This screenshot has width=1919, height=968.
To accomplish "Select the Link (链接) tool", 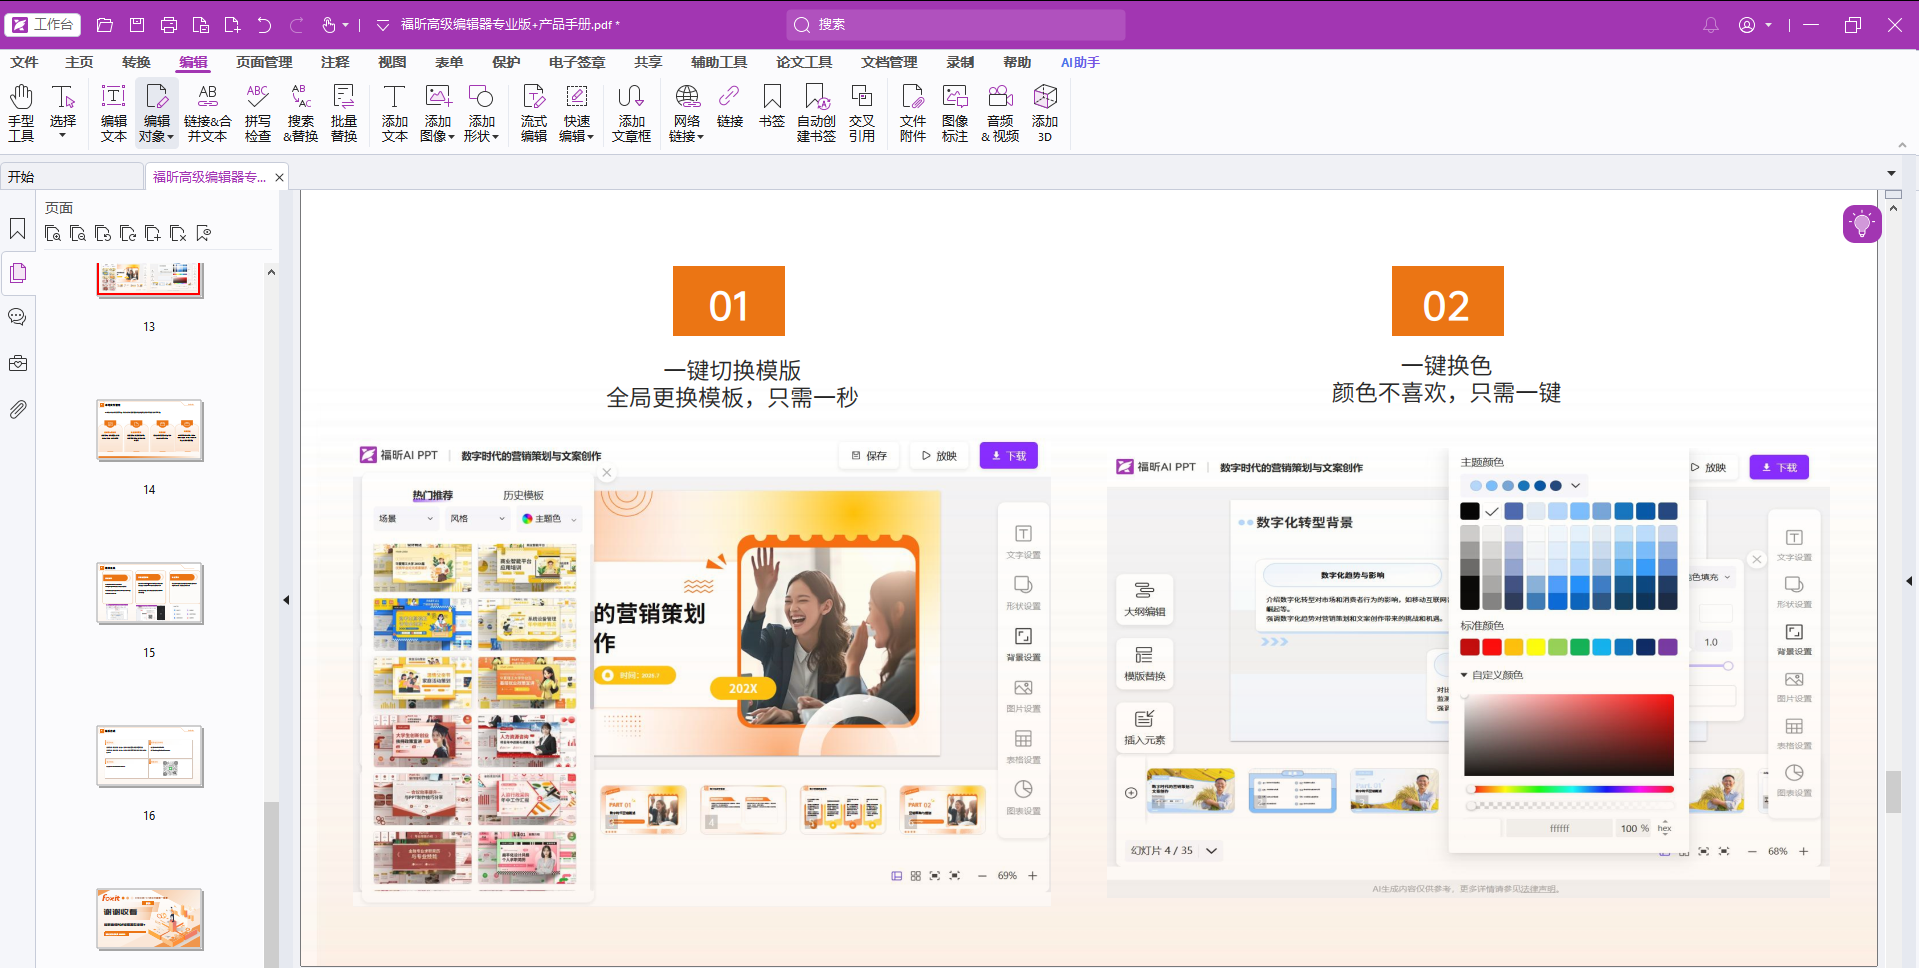I will (x=730, y=106).
